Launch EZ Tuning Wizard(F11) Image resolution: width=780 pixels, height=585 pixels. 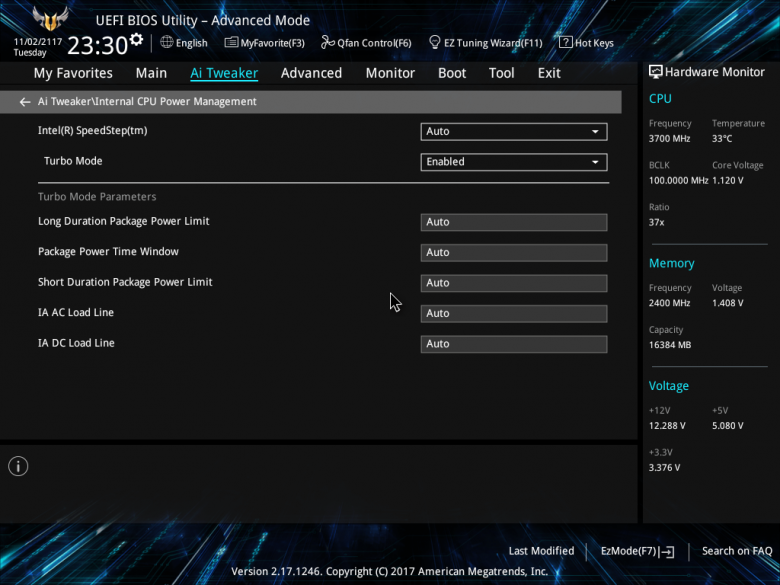(486, 43)
